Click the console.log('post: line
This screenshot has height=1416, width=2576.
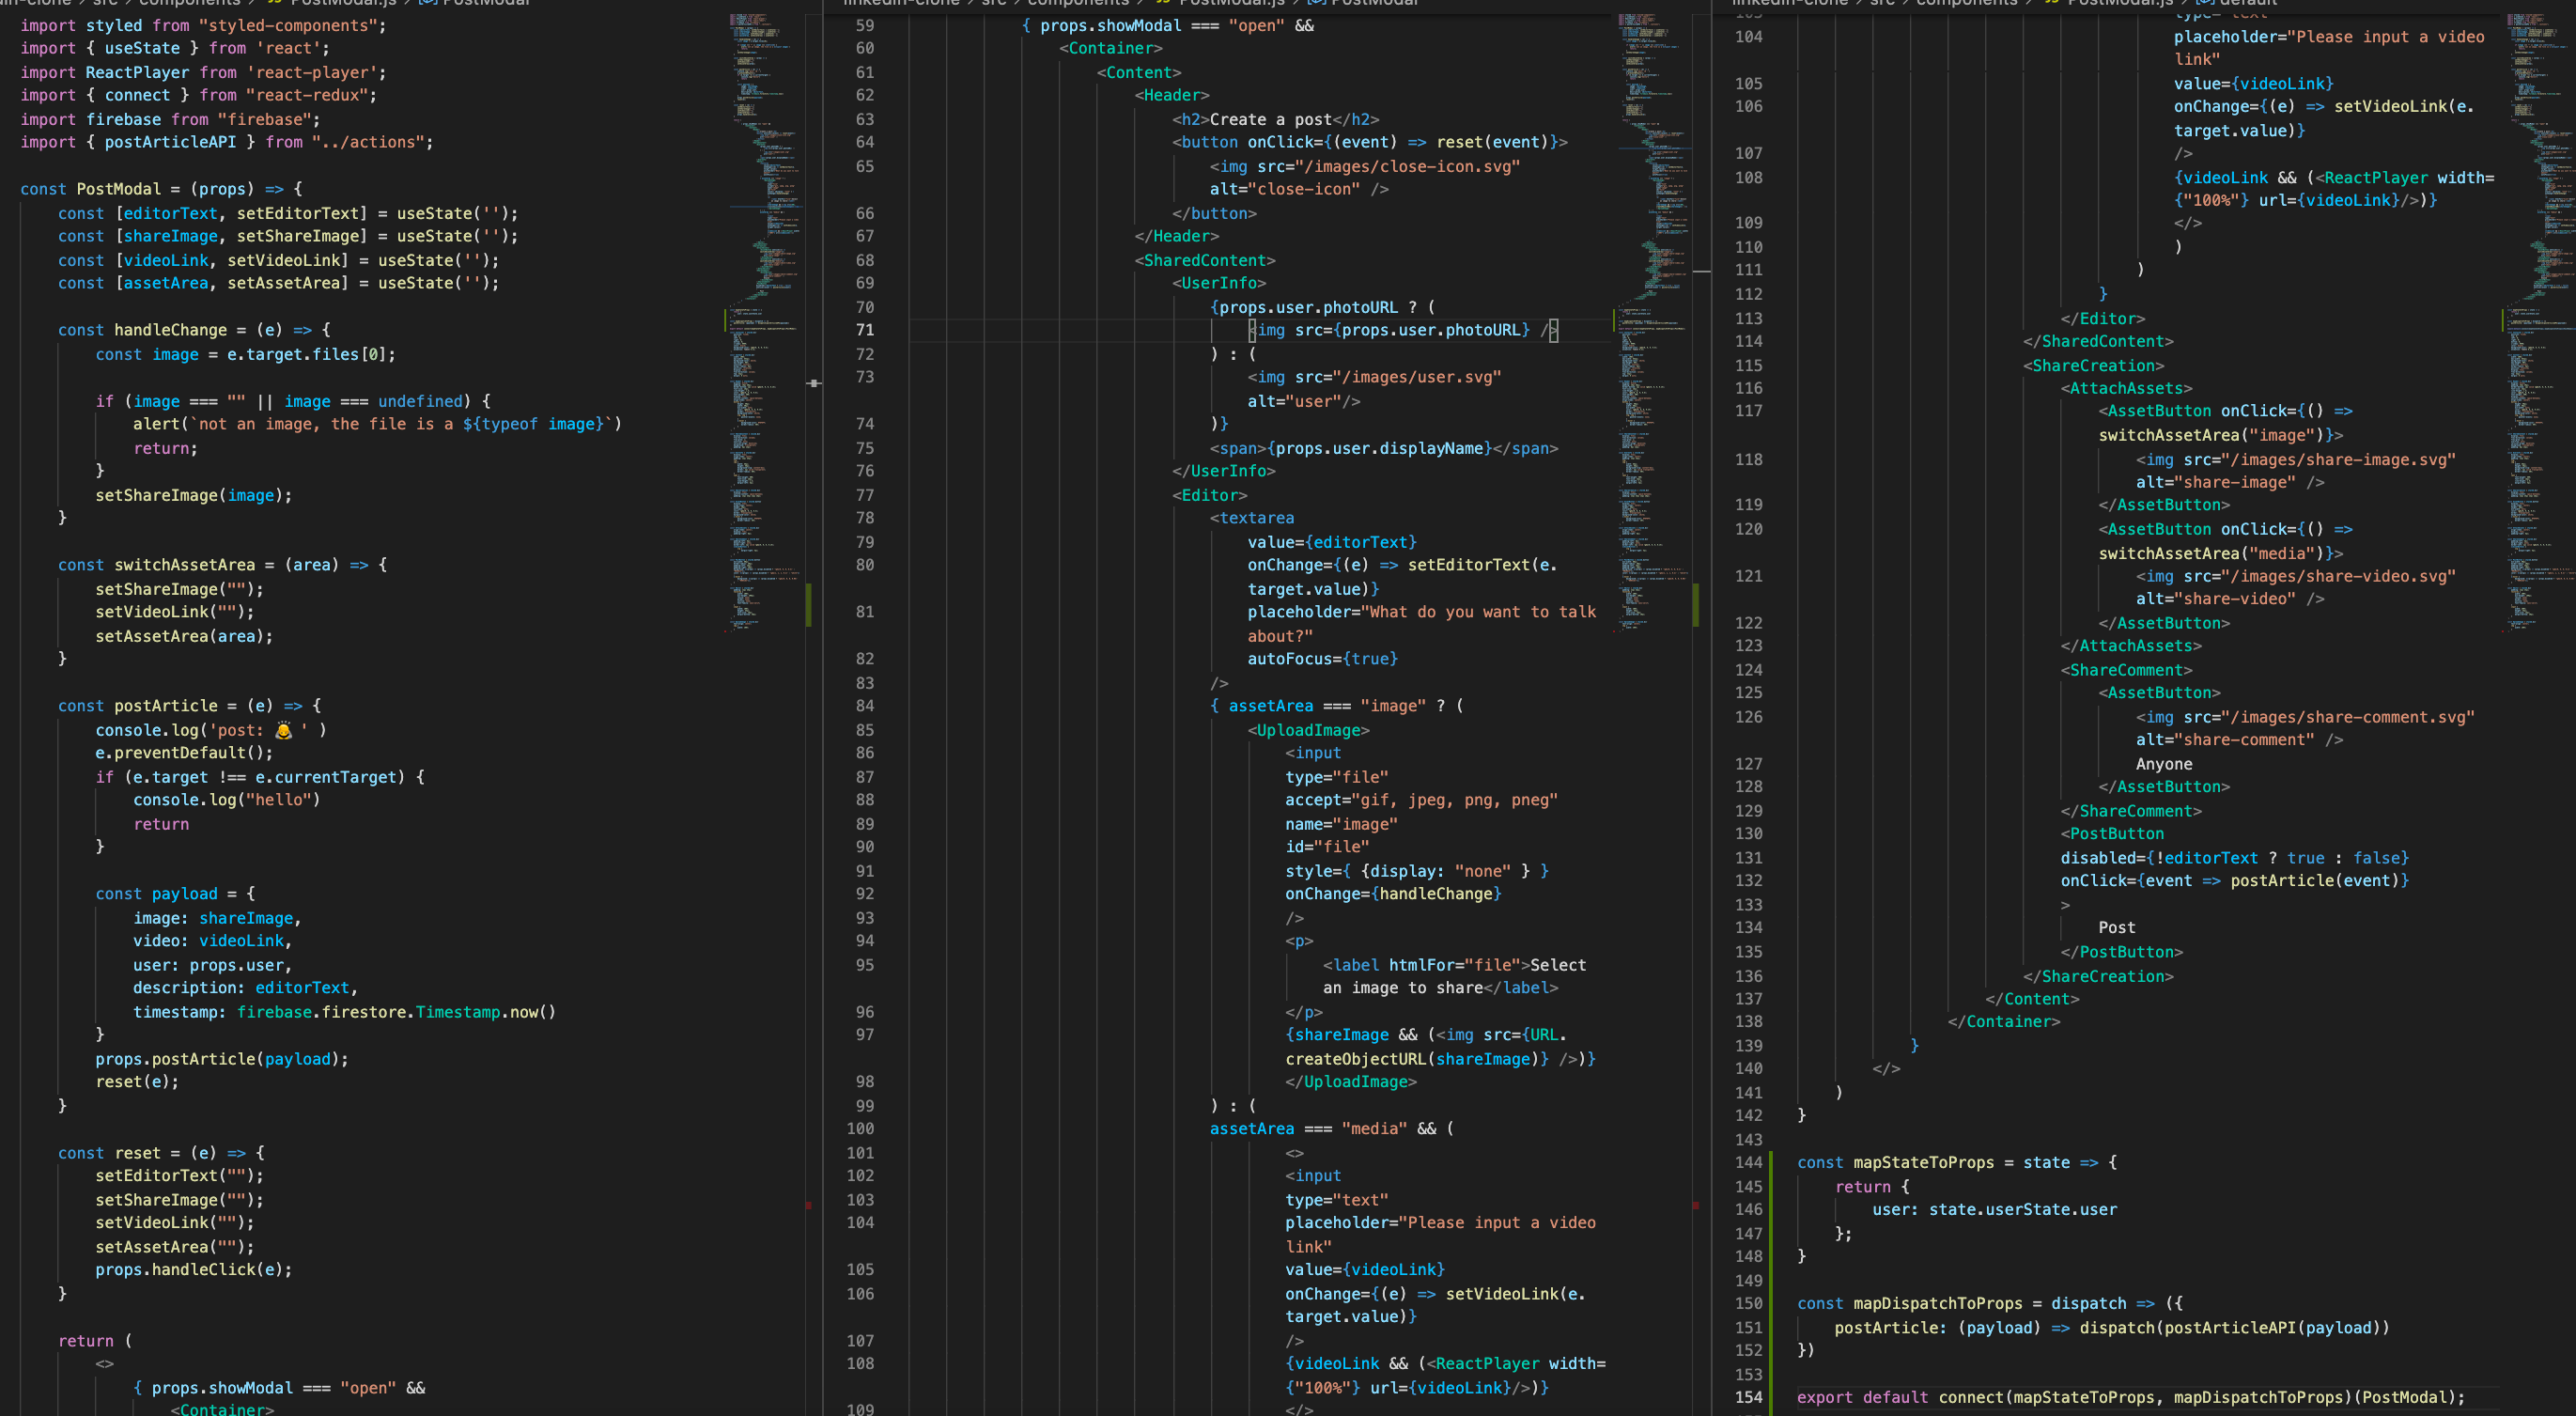211,730
